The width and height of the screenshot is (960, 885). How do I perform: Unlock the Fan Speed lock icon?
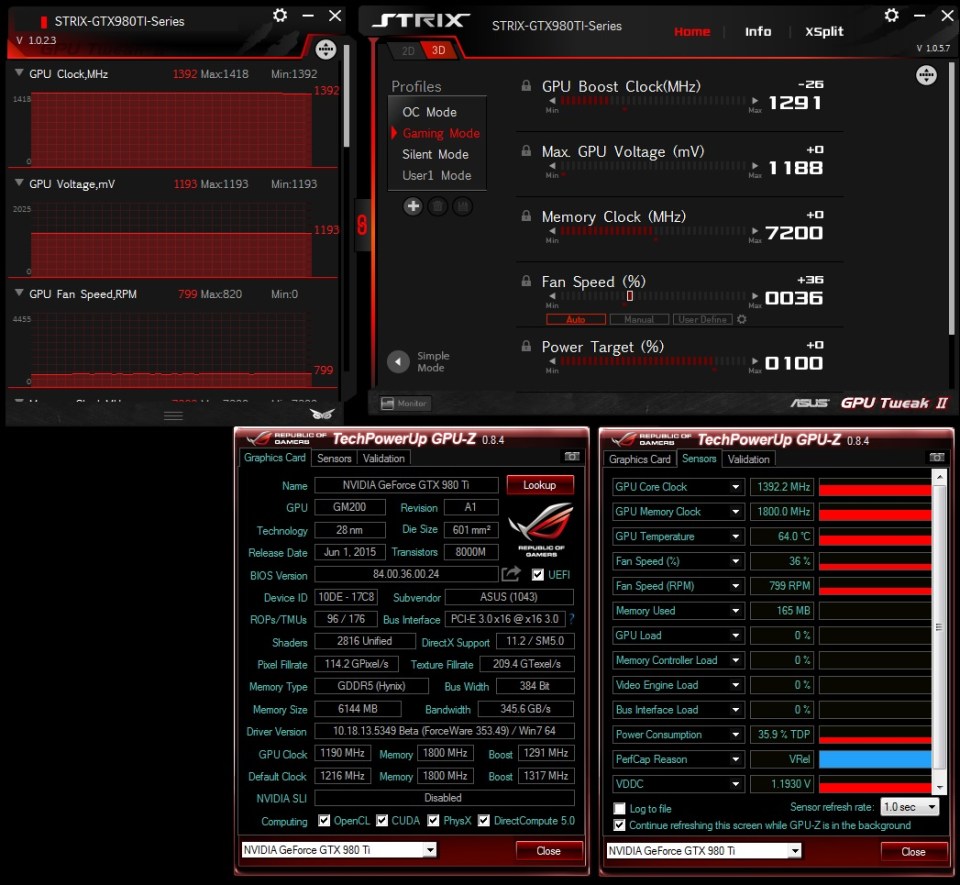coord(526,281)
